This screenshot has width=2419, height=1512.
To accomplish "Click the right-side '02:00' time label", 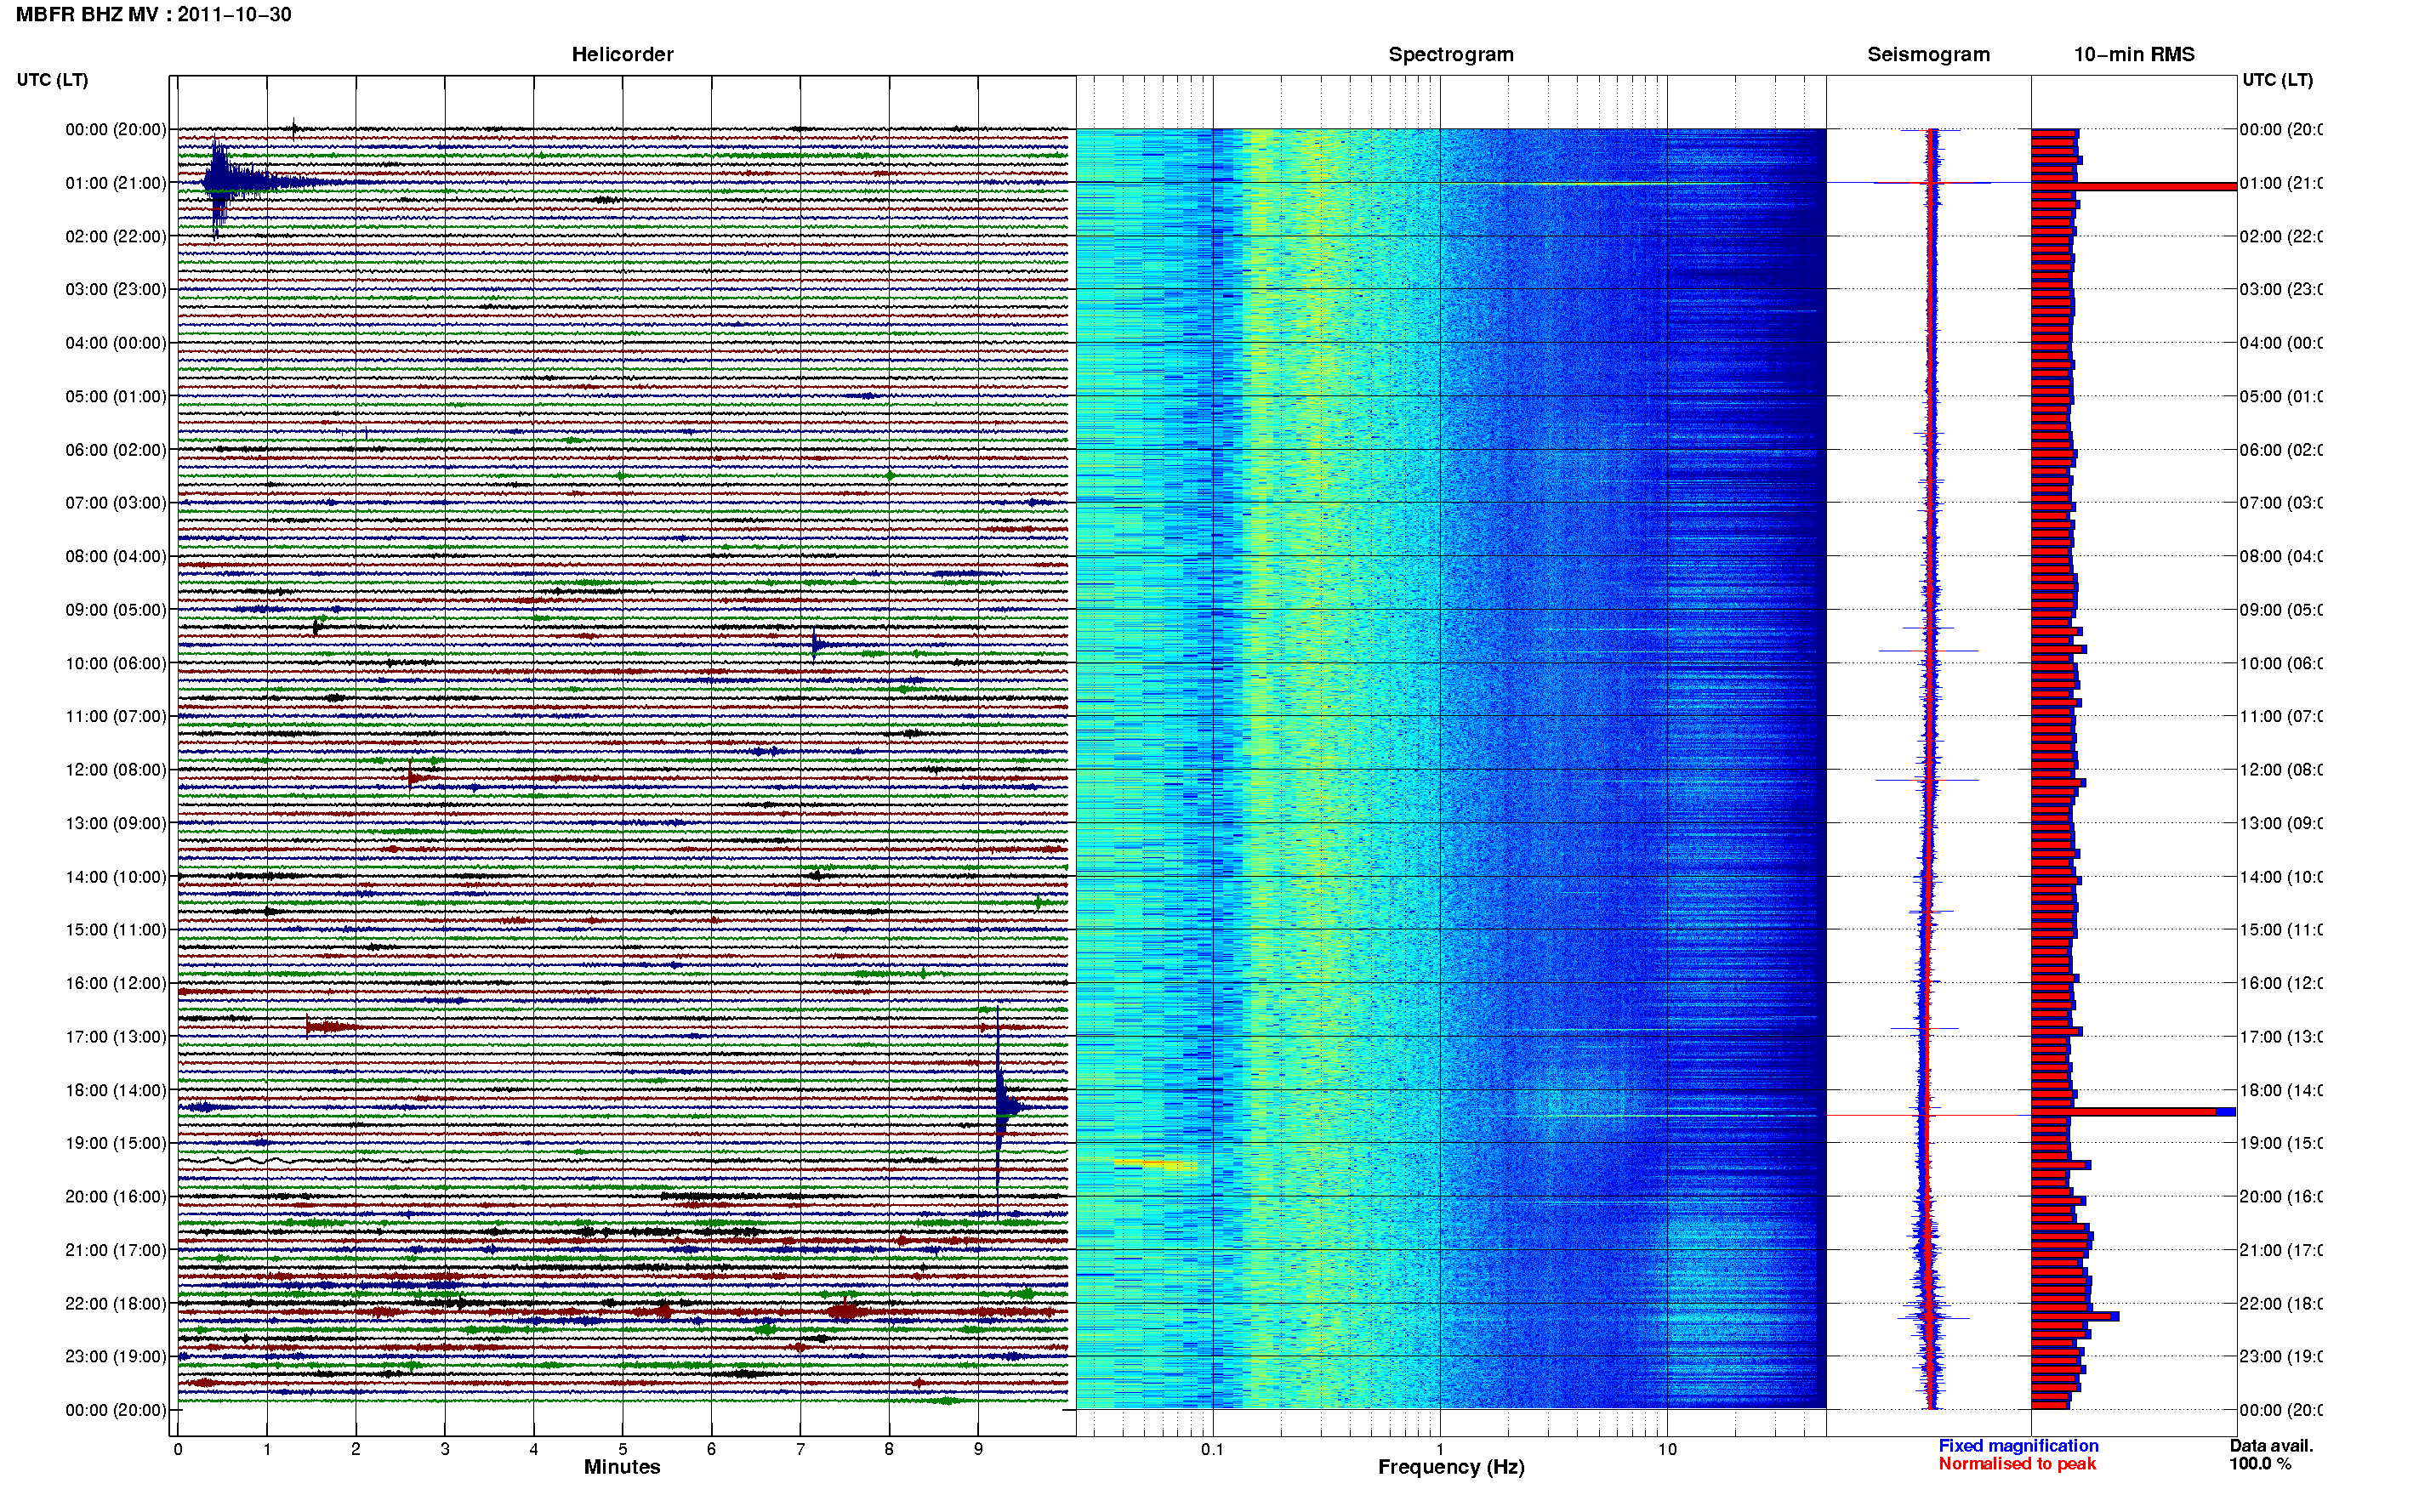I will [2281, 237].
